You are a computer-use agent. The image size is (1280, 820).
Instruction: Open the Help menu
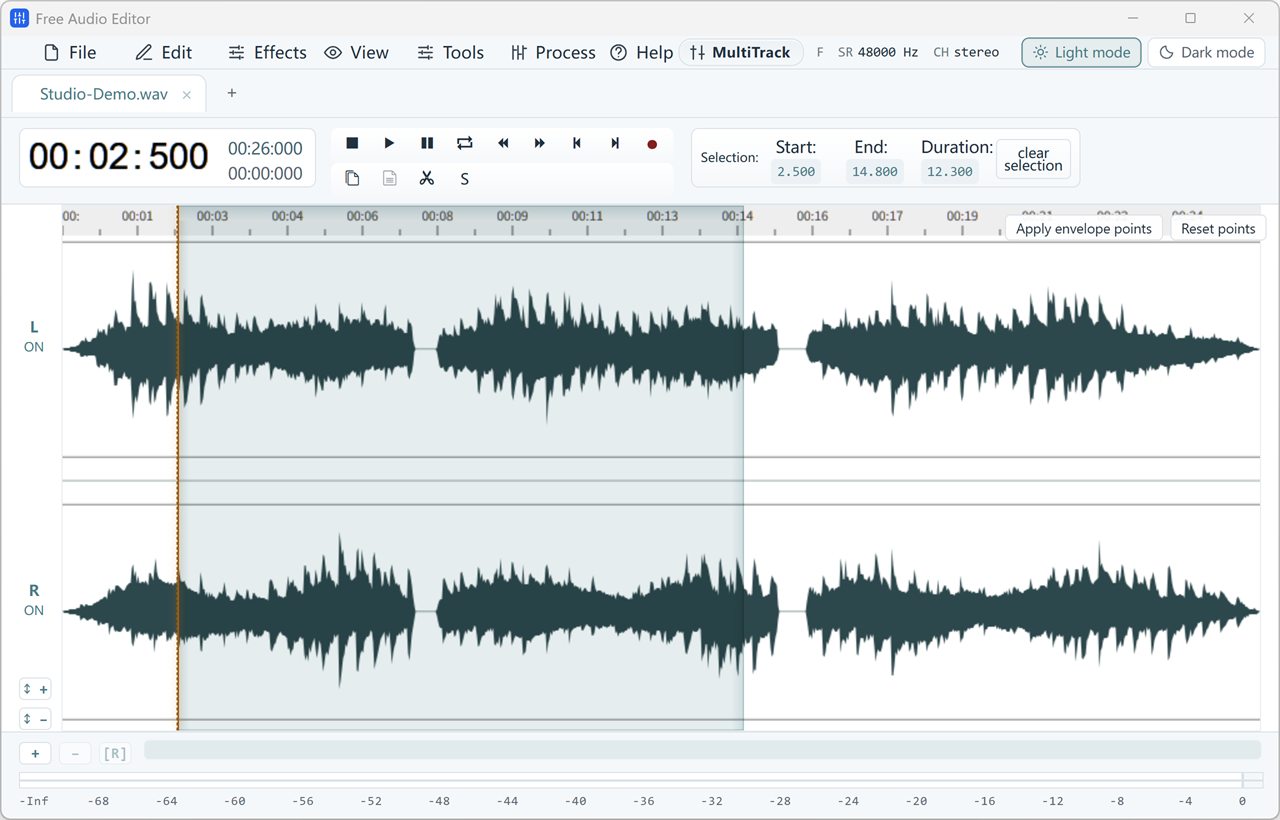642,53
